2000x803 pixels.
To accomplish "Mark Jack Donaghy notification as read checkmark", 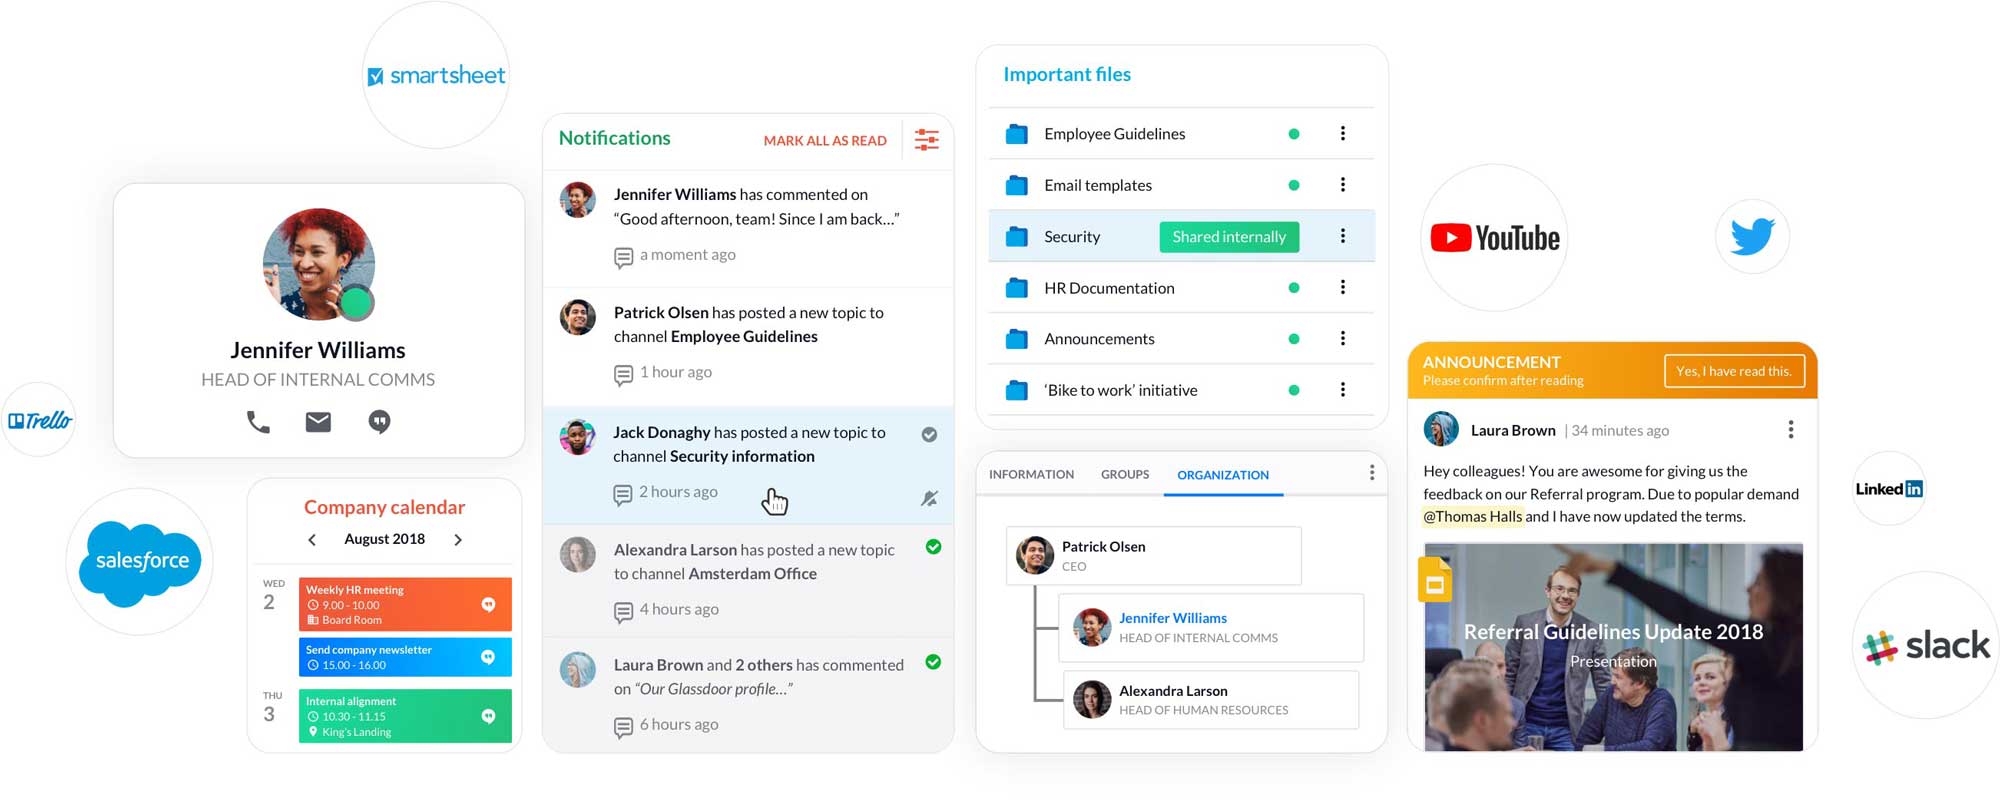I will point(929,434).
